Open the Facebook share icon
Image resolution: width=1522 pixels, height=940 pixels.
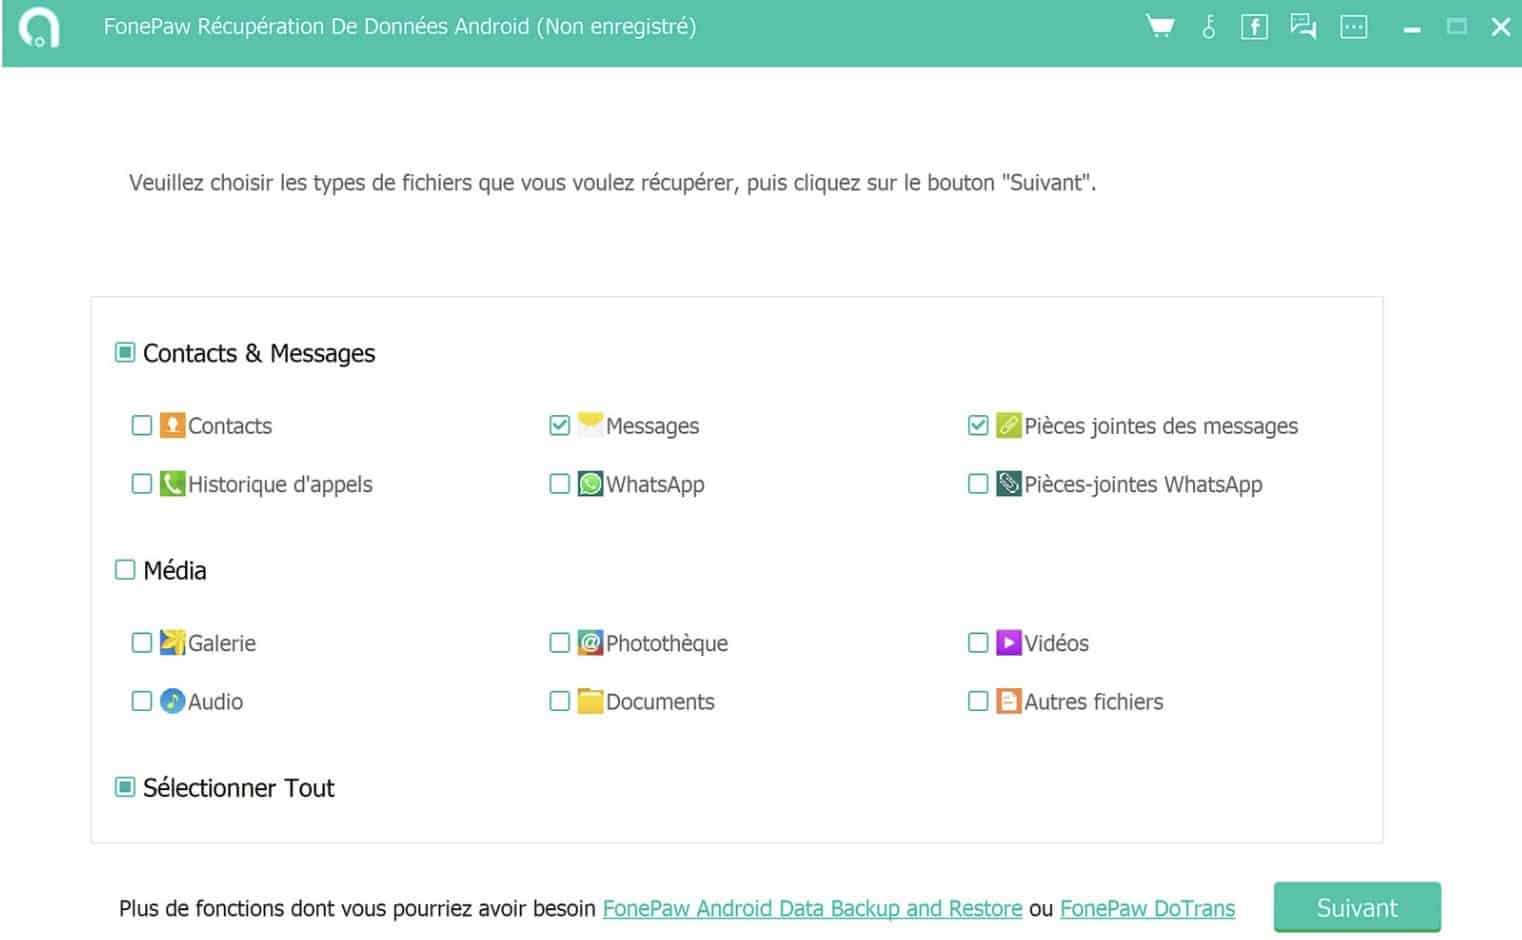(1254, 27)
